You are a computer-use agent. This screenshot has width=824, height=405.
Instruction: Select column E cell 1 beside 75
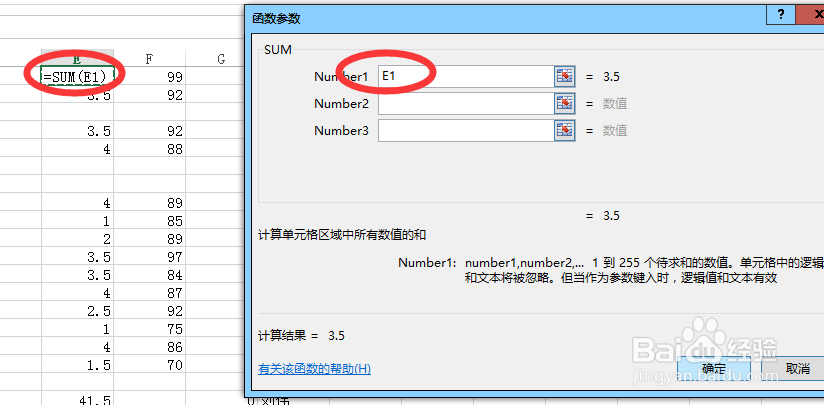[x=77, y=329]
